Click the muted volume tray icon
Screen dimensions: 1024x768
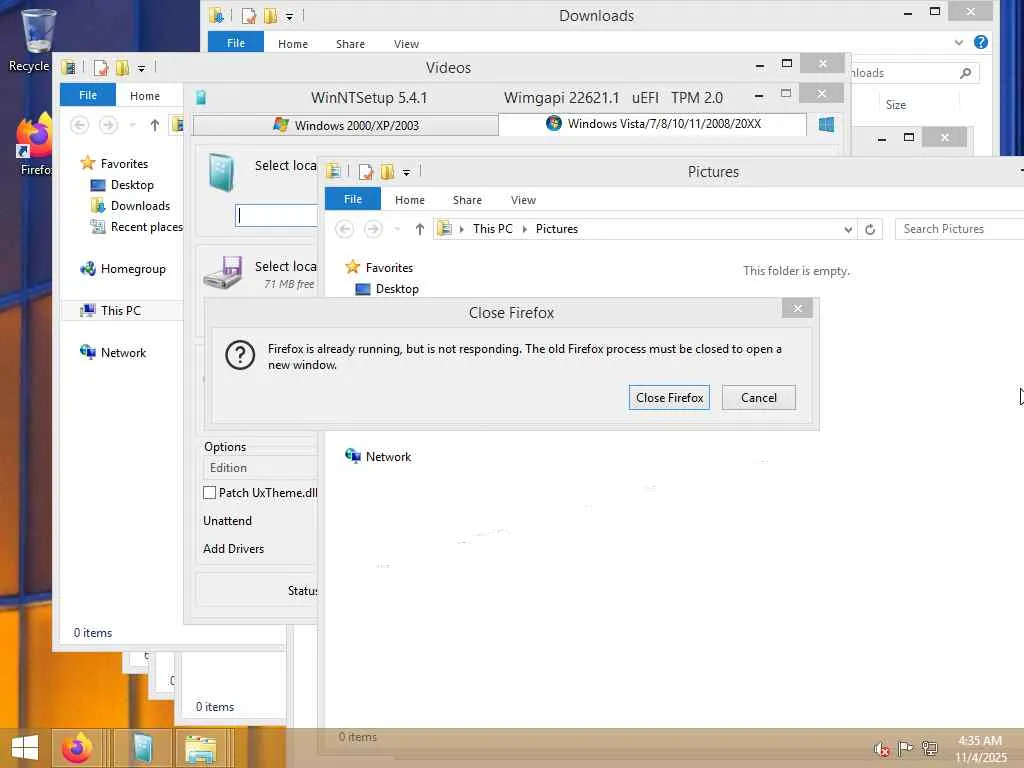point(881,749)
